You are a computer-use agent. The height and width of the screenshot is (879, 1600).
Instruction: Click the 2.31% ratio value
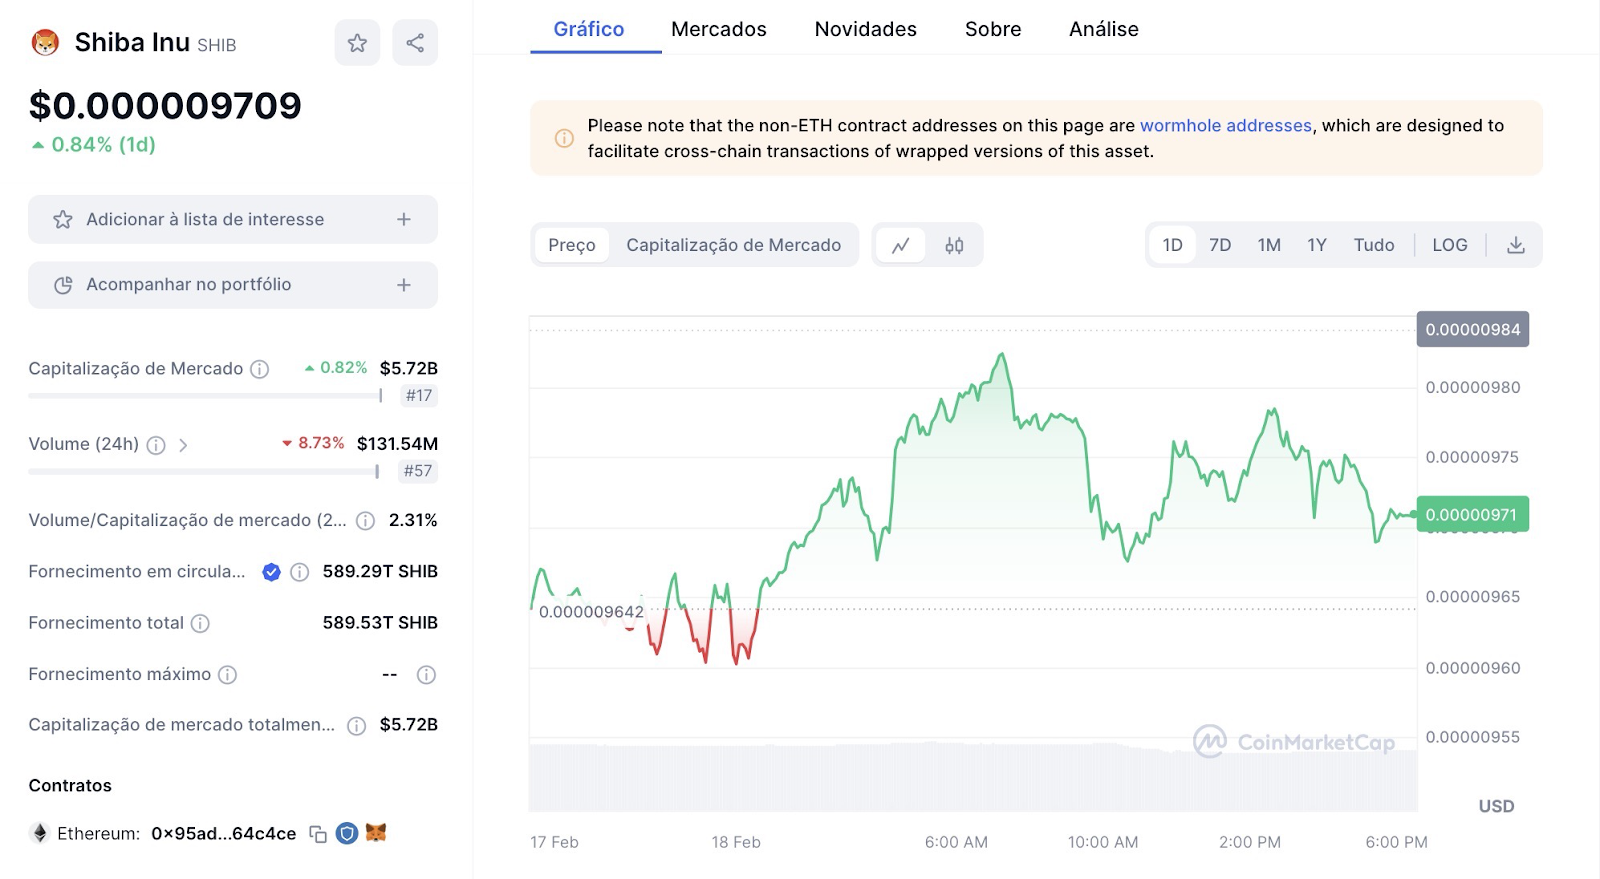(413, 521)
